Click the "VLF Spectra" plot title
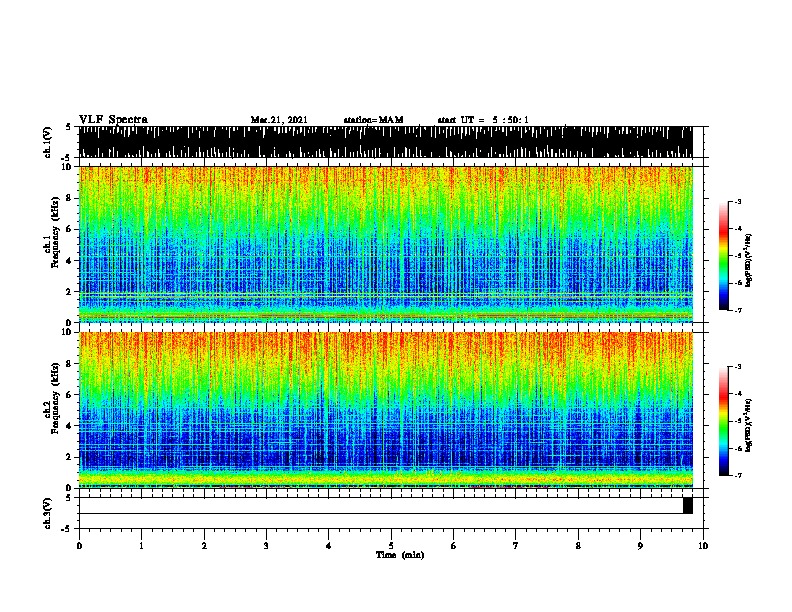 tap(113, 119)
